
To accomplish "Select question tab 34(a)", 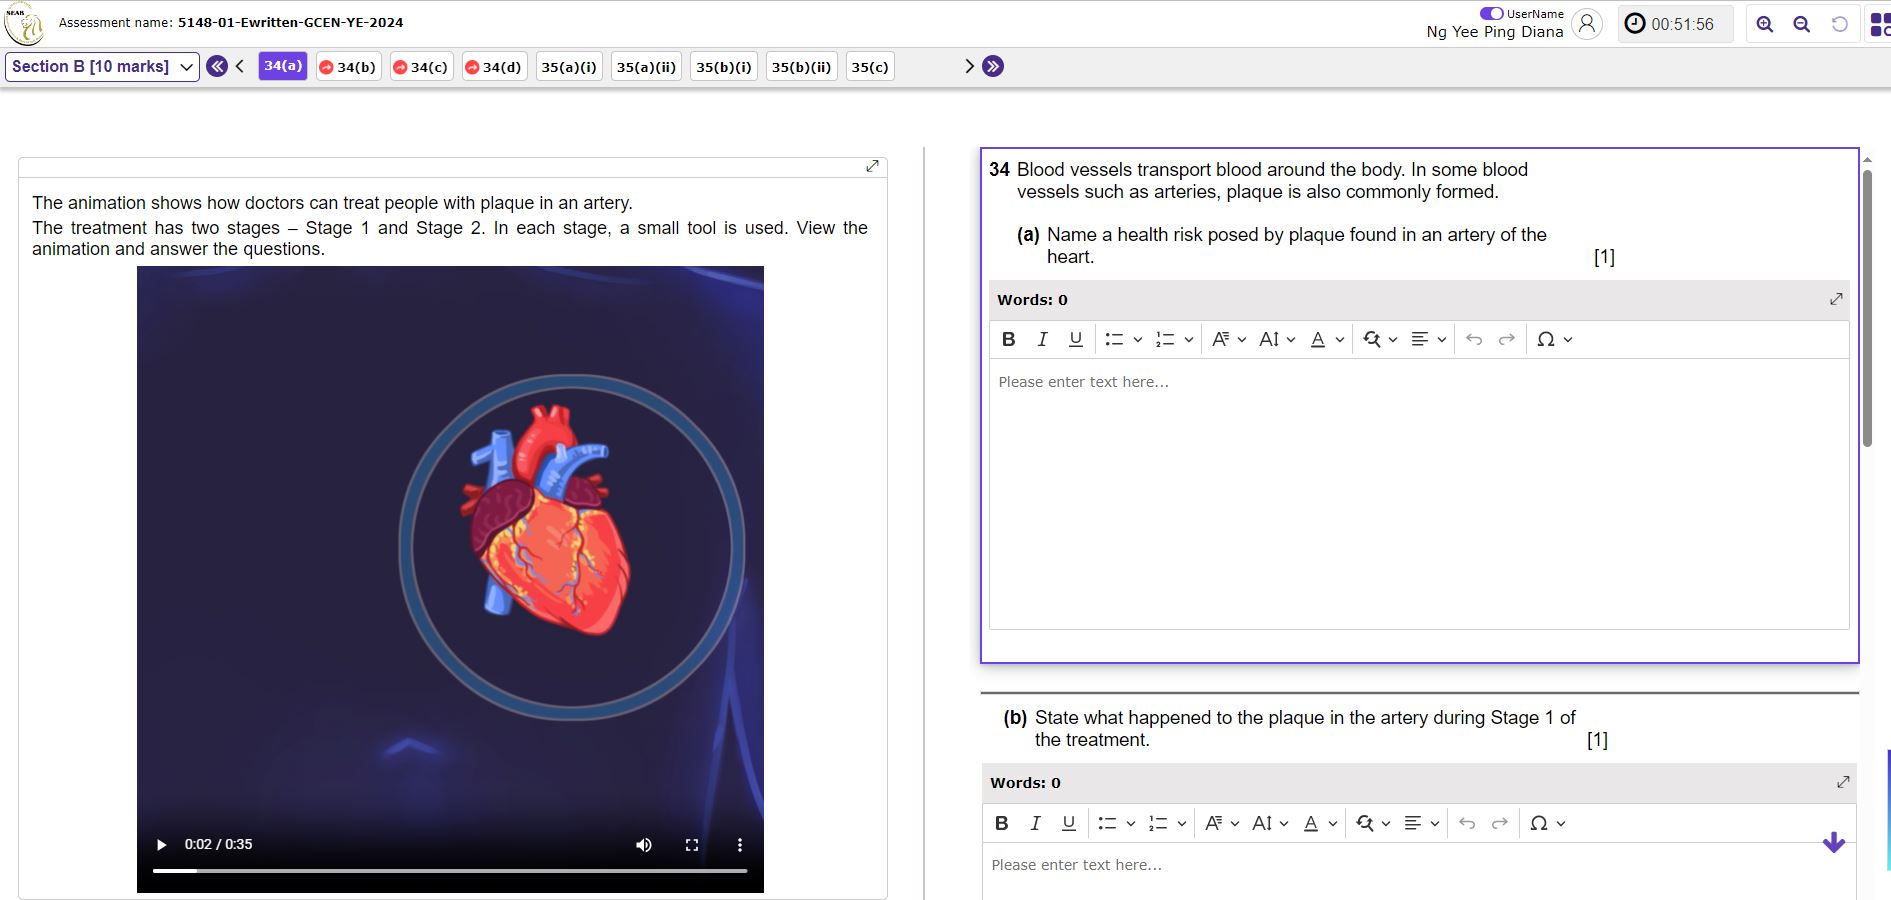I will 283,66.
